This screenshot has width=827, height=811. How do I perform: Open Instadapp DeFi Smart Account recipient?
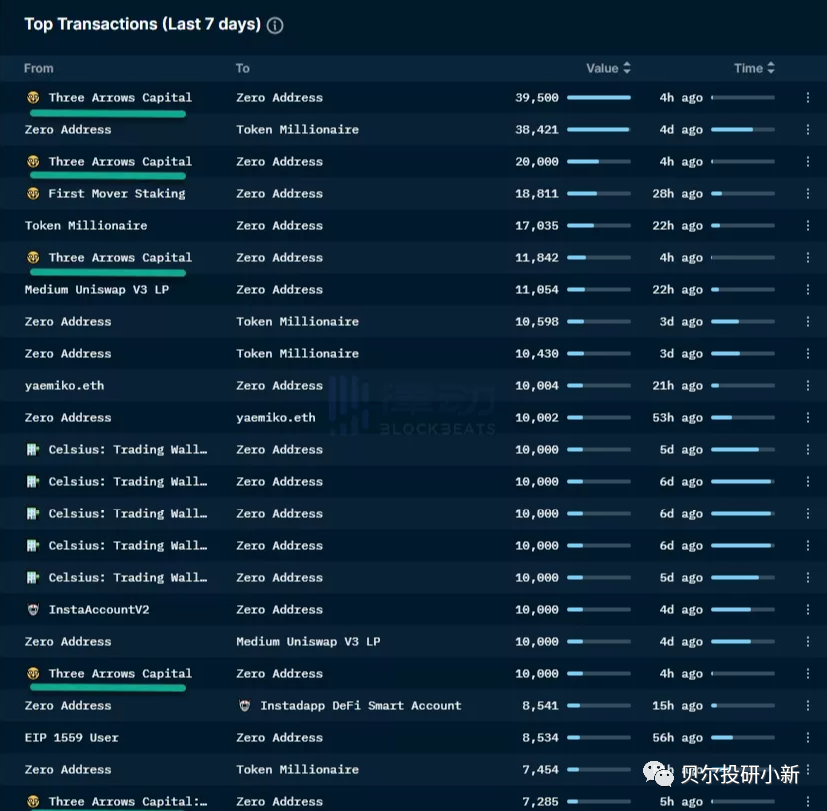[x=361, y=706]
